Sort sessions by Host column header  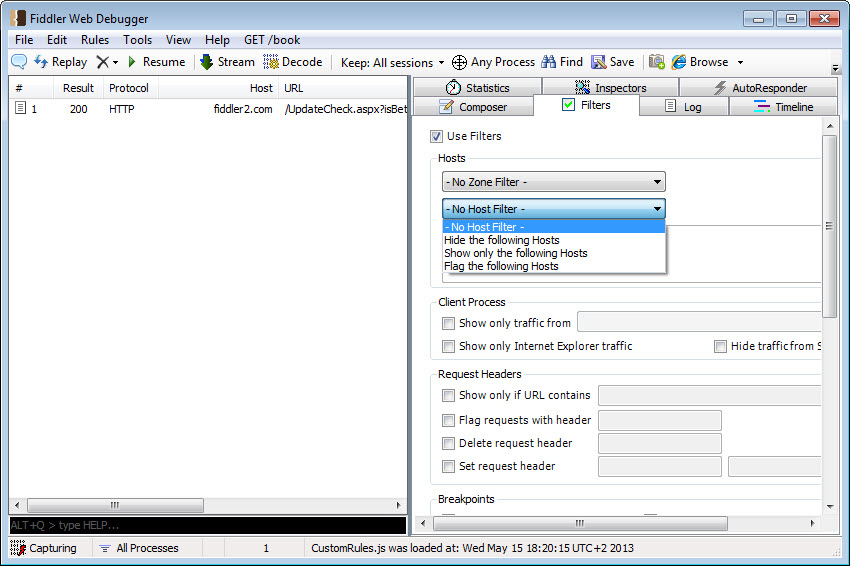pyautogui.click(x=218, y=88)
